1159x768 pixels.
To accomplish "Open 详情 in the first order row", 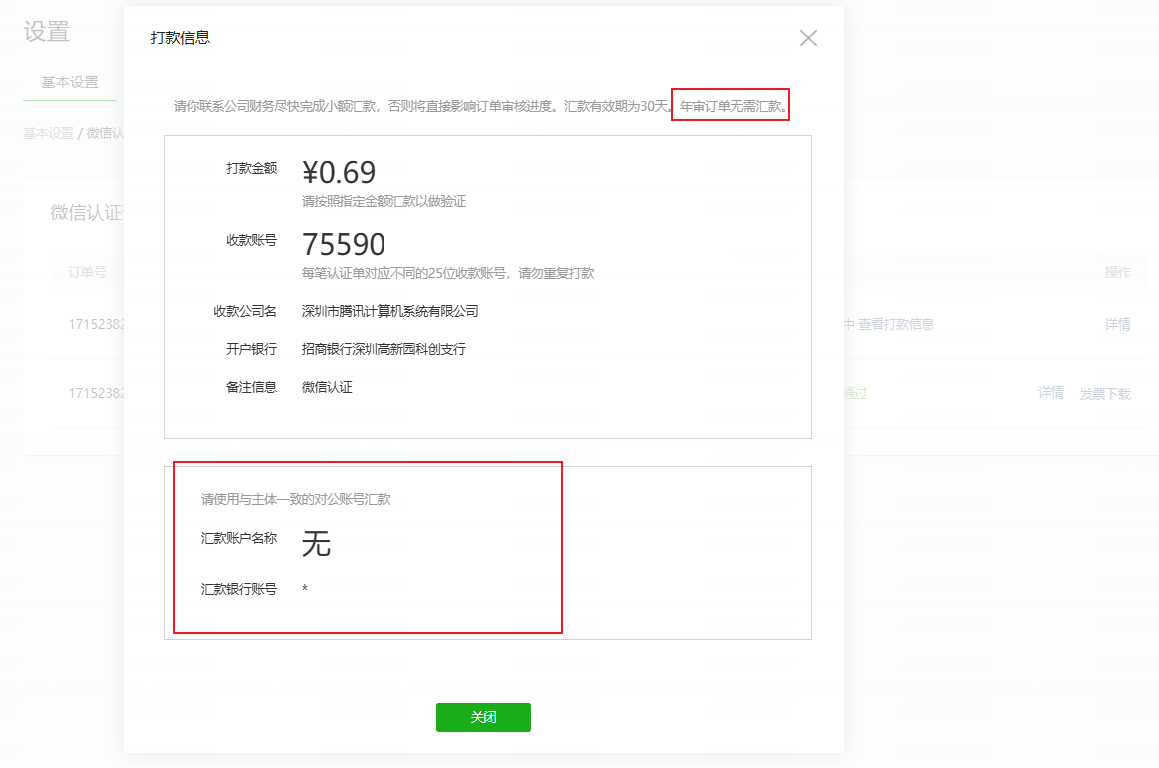I will pyautogui.click(x=1118, y=324).
